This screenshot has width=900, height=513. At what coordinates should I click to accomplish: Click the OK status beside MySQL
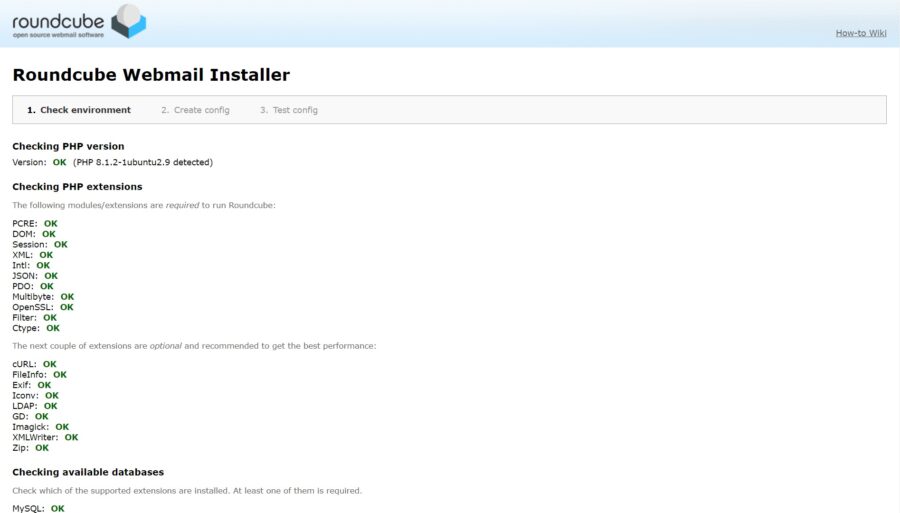pyautogui.click(x=58, y=509)
